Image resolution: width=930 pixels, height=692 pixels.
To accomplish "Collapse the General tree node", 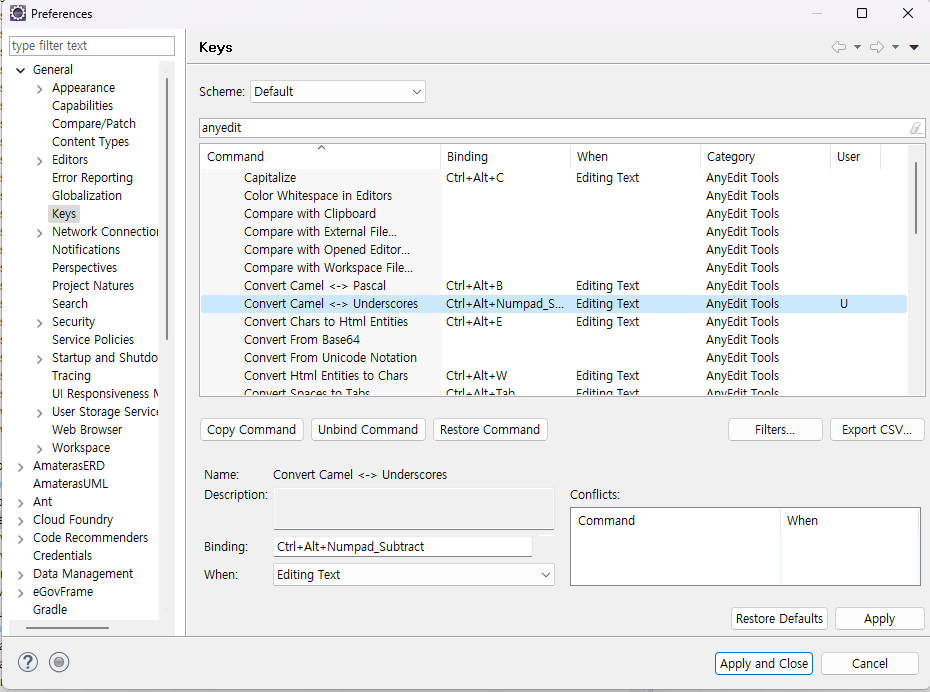I will pyautogui.click(x=20, y=70).
